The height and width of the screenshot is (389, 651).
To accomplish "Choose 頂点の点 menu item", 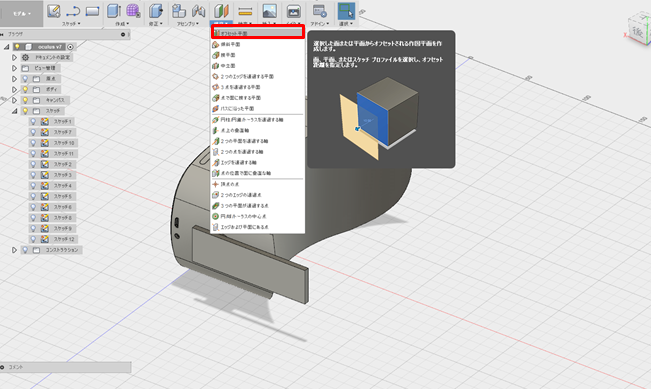I will point(257,184).
